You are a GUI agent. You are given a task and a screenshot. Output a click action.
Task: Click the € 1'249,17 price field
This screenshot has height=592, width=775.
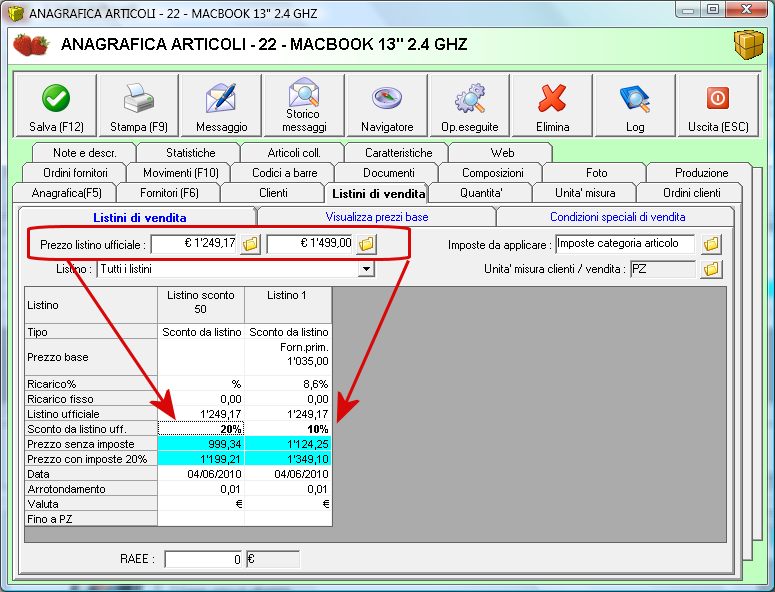[x=194, y=244]
